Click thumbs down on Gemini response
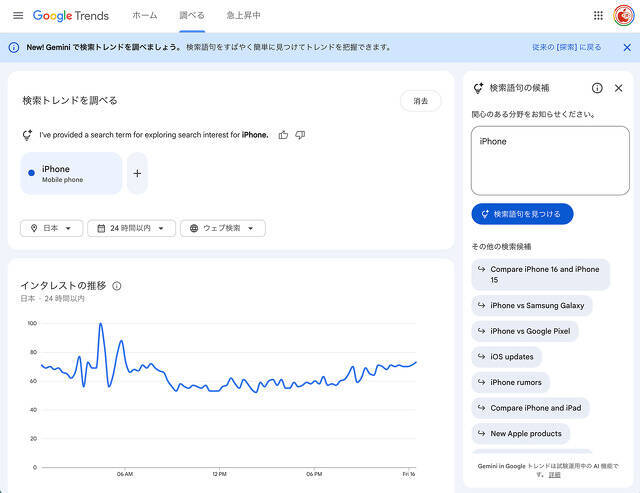 [300, 135]
